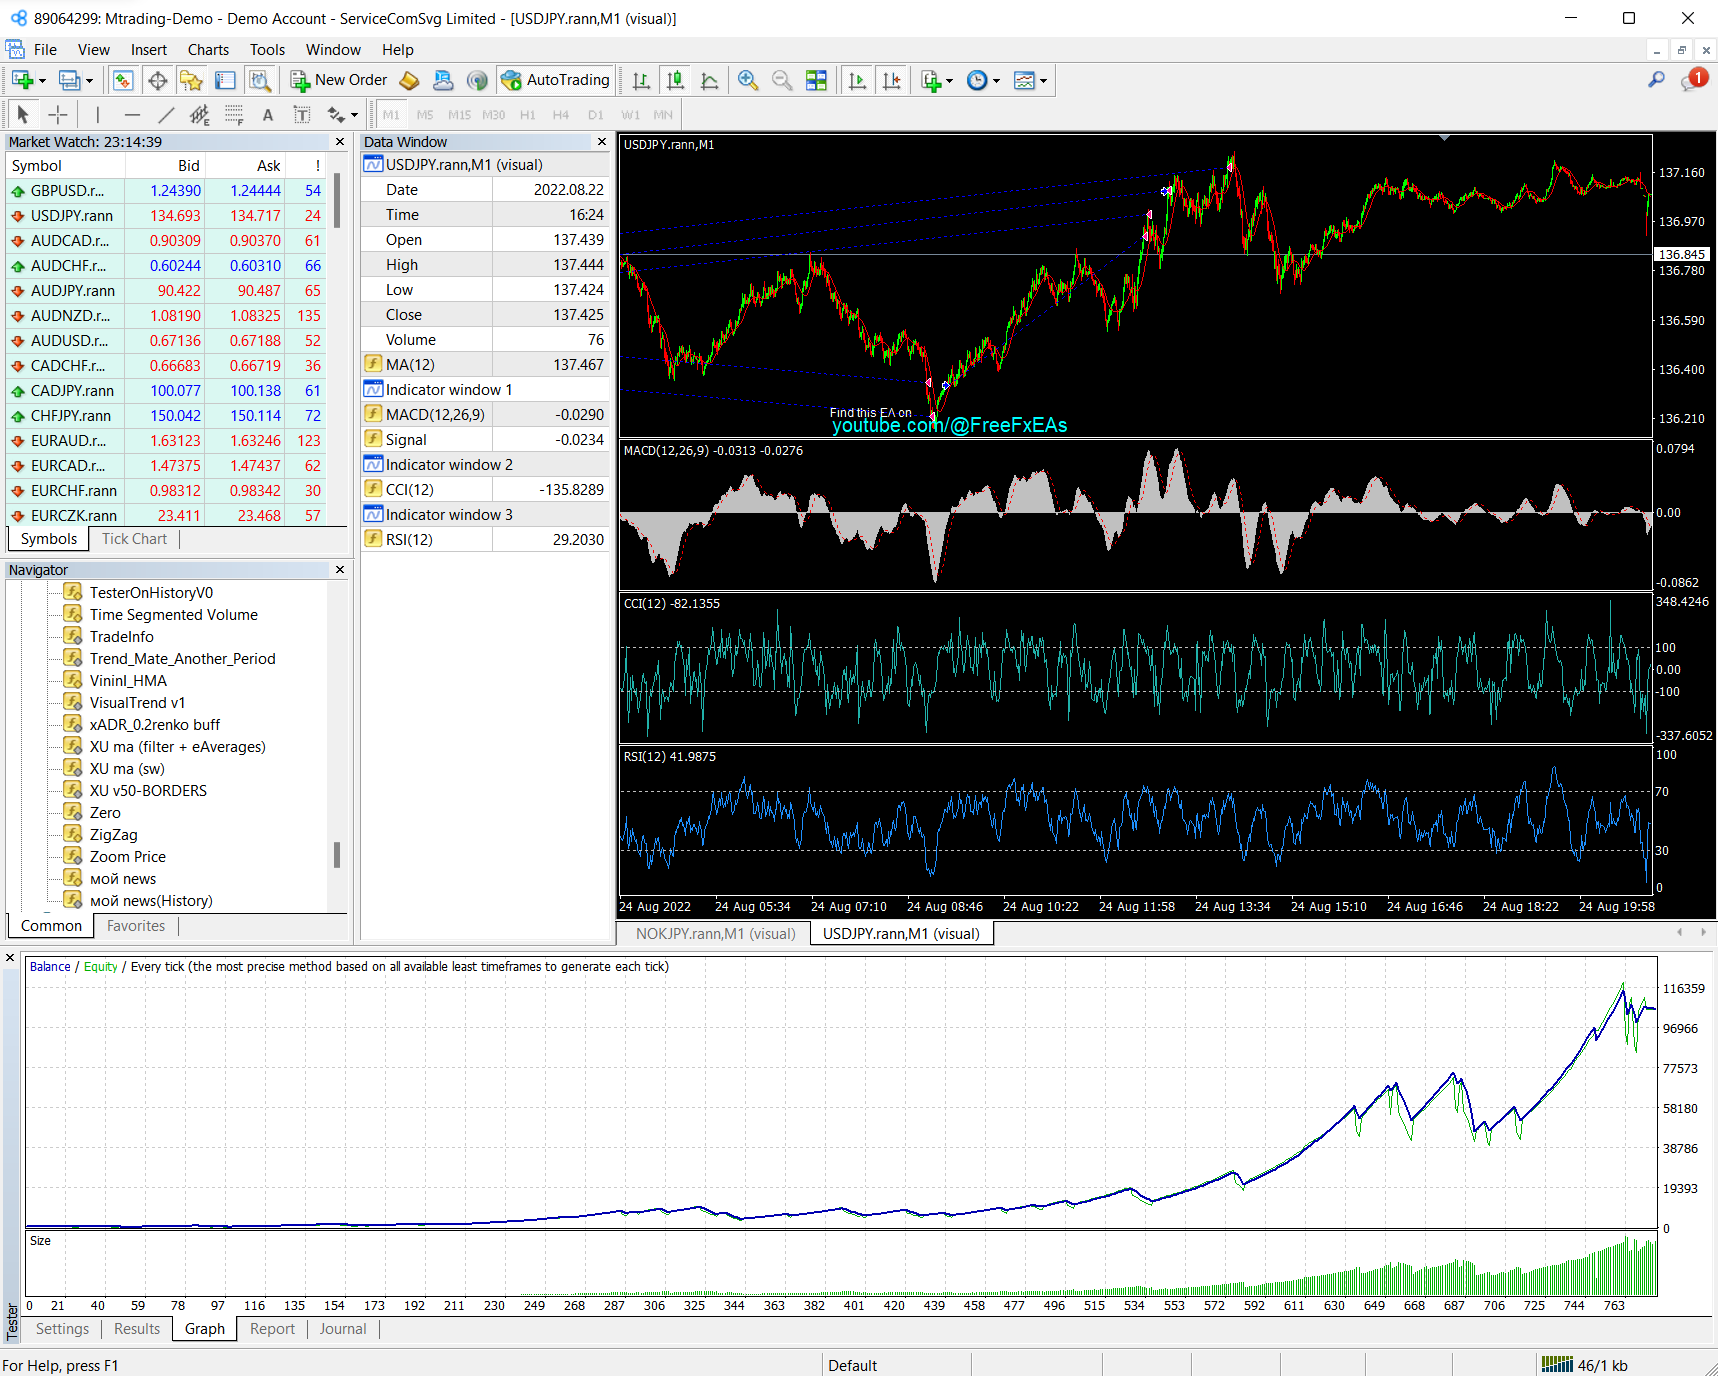Open the tester Journal tab
Image resolution: width=1718 pixels, height=1376 pixels.
[343, 1329]
